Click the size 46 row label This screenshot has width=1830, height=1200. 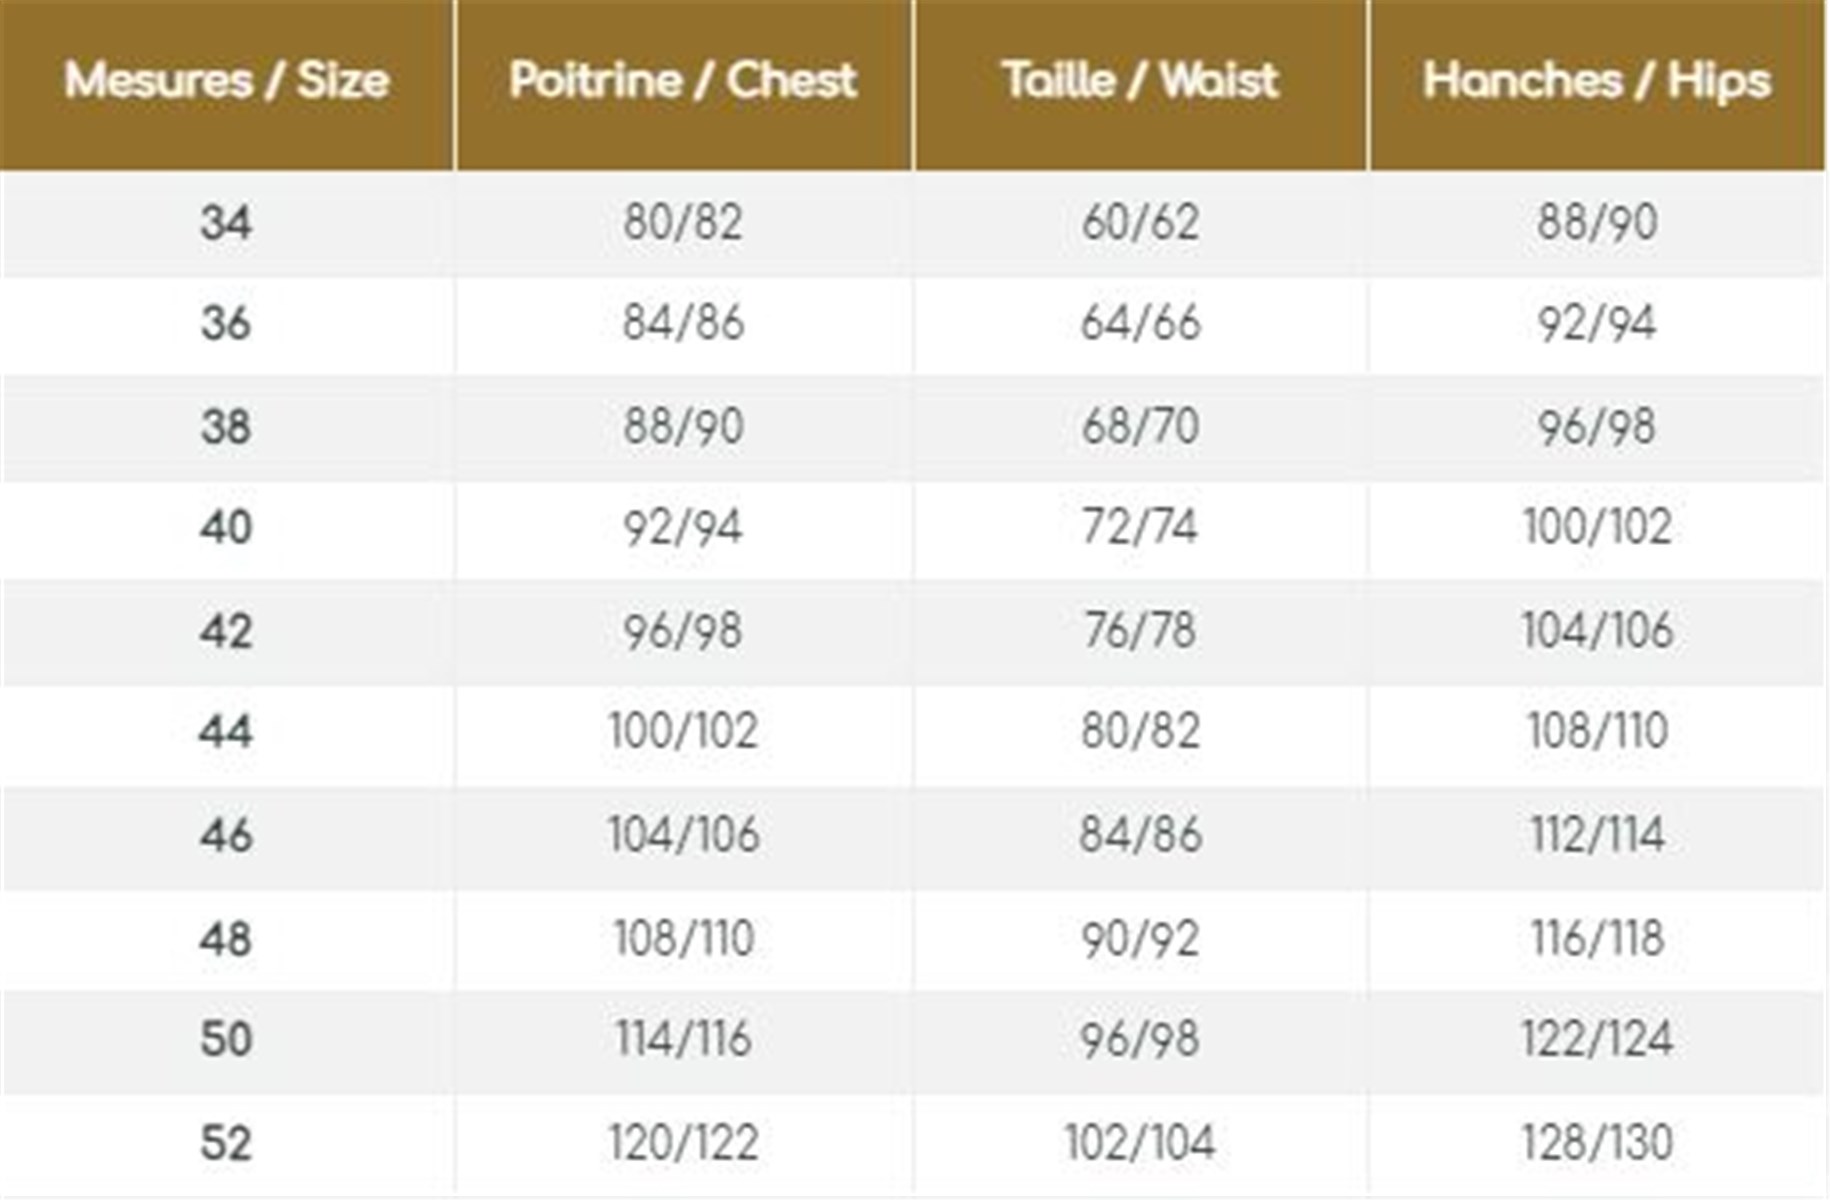pyautogui.click(x=226, y=835)
